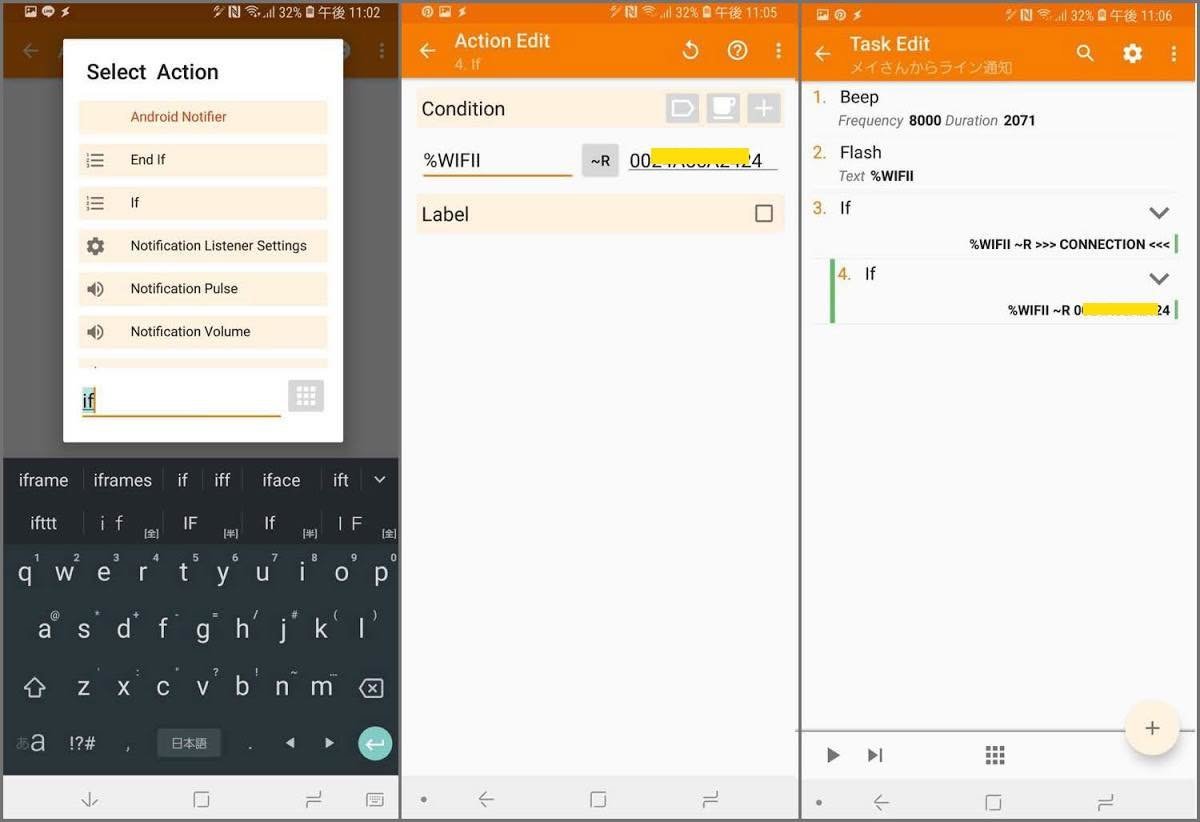Viewport: 1200px width, 822px height.
Task: Tap the coffee cup test icon in Condition bar
Action: 723,108
